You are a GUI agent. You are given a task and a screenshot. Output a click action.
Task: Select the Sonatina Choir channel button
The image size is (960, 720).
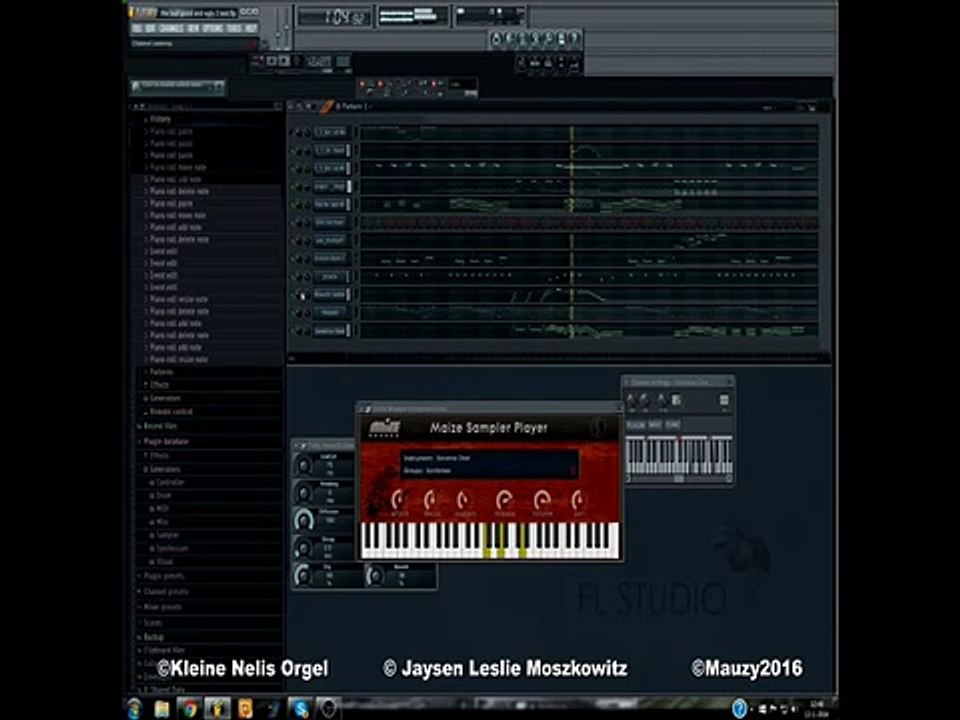point(329,331)
